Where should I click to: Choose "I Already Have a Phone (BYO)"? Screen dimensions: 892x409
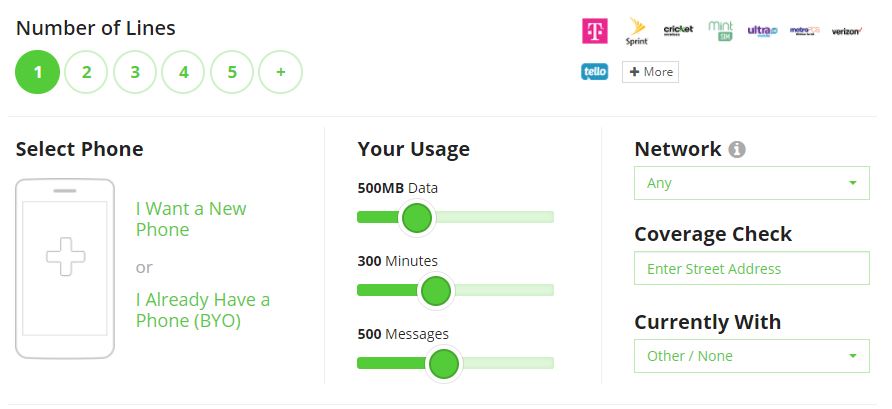point(203,310)
